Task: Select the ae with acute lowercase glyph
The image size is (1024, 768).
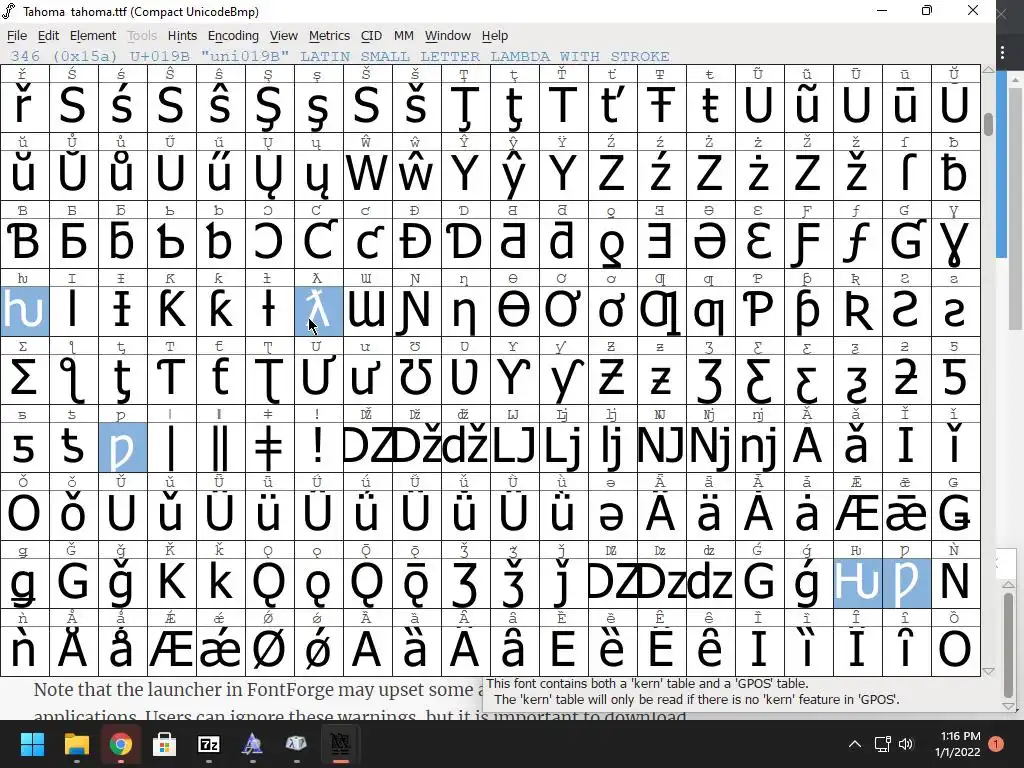Action: coord(221,651)
